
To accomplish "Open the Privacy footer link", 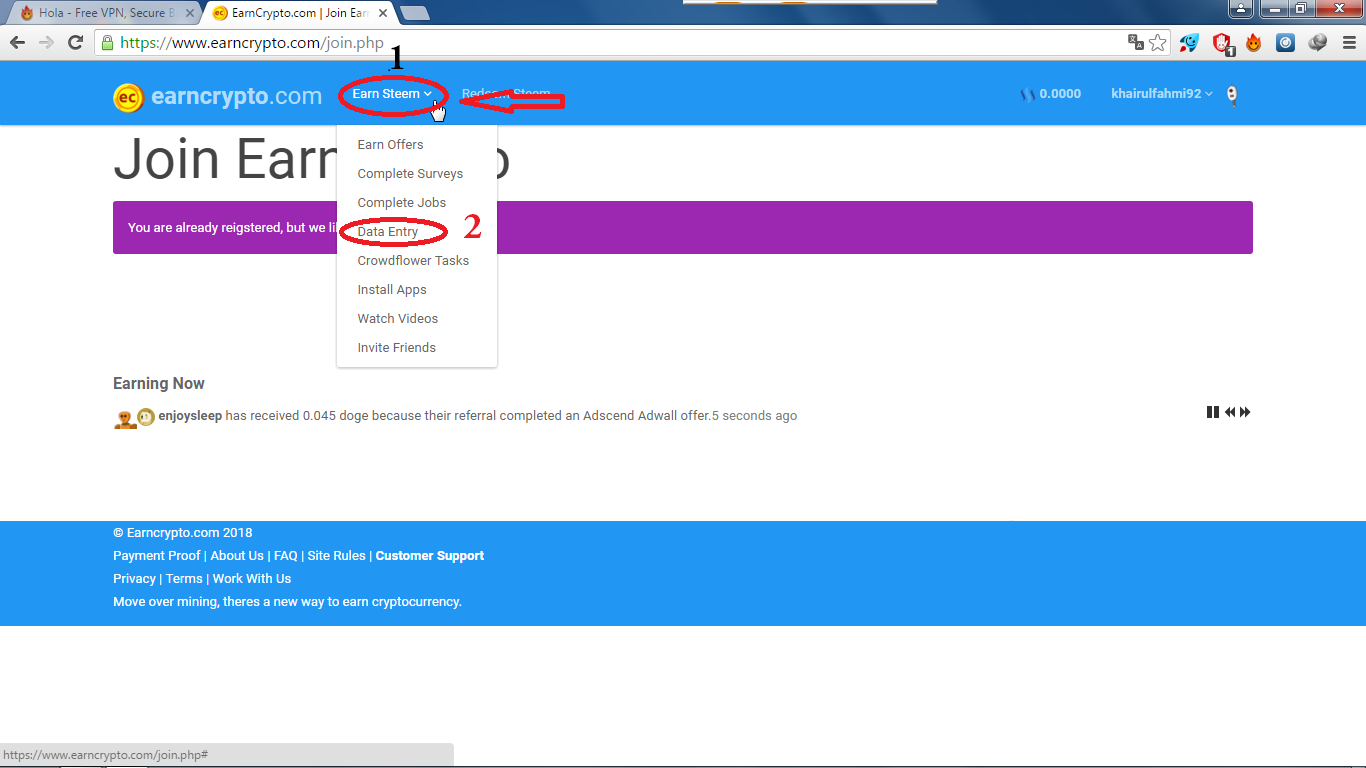I will [x=134, y=579].
